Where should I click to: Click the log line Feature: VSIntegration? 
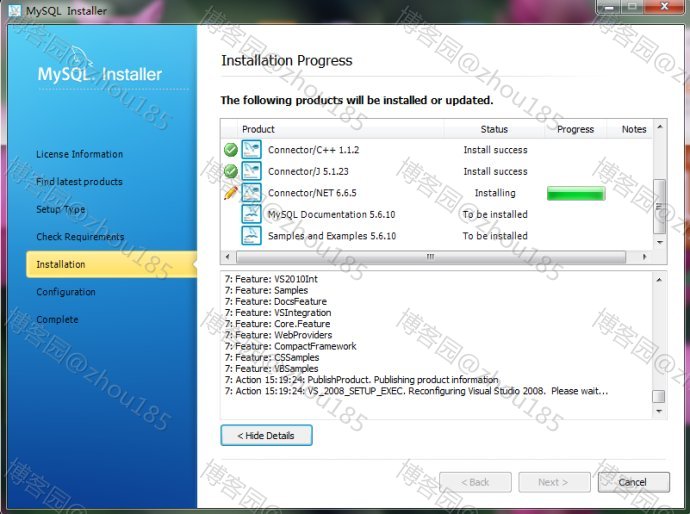pos(278,312)
